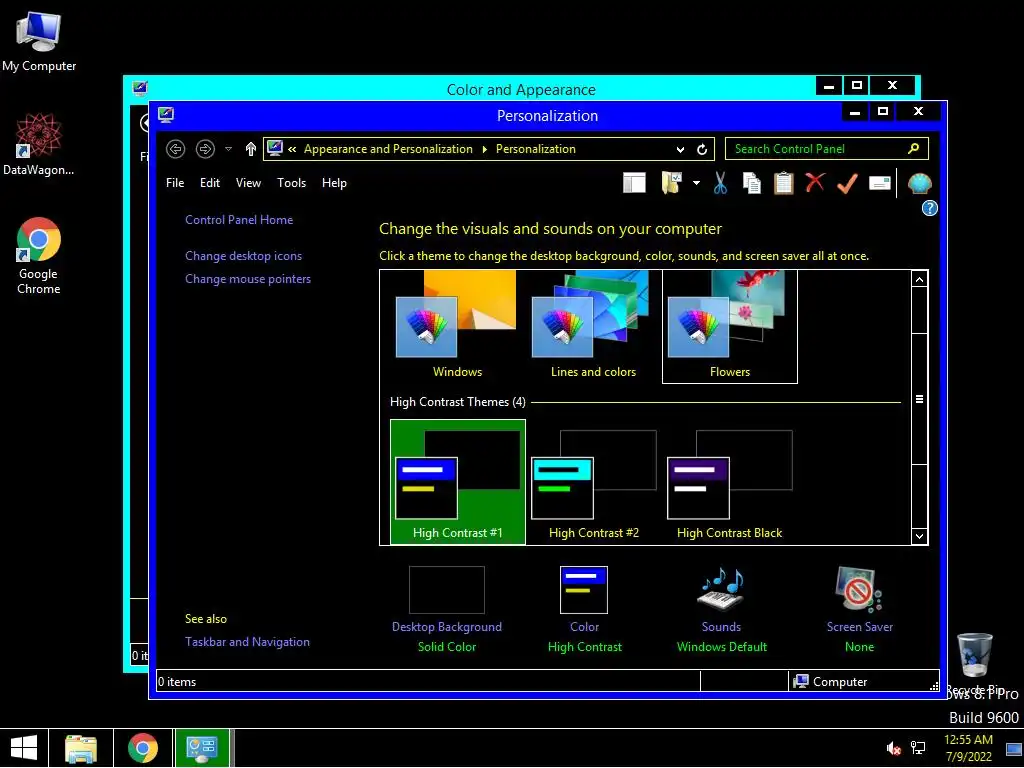
Task: Select the Lines and colors theme
Action: [593, 326]
